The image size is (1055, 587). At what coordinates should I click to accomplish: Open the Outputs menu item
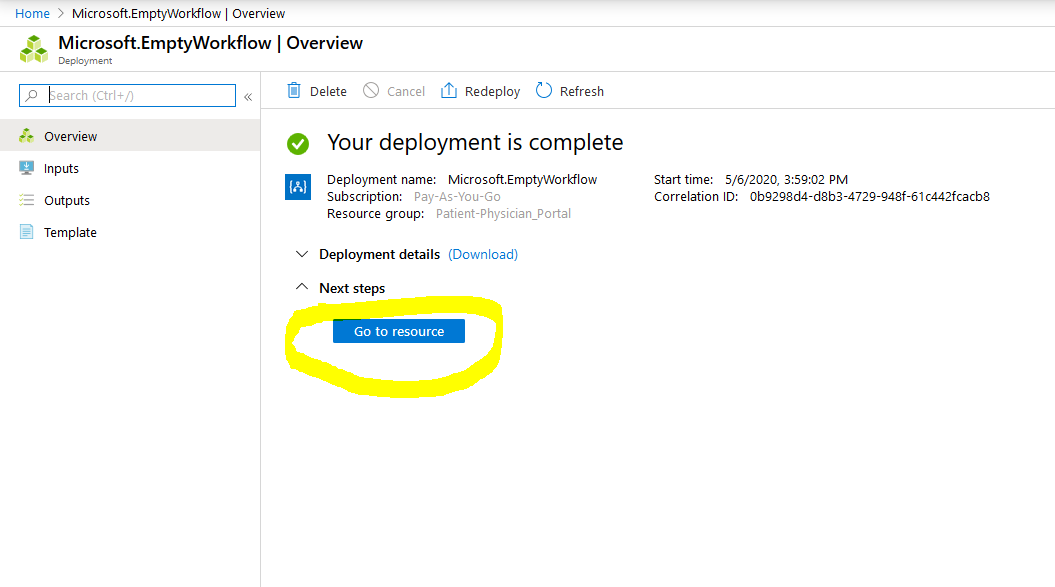point(130,201)
